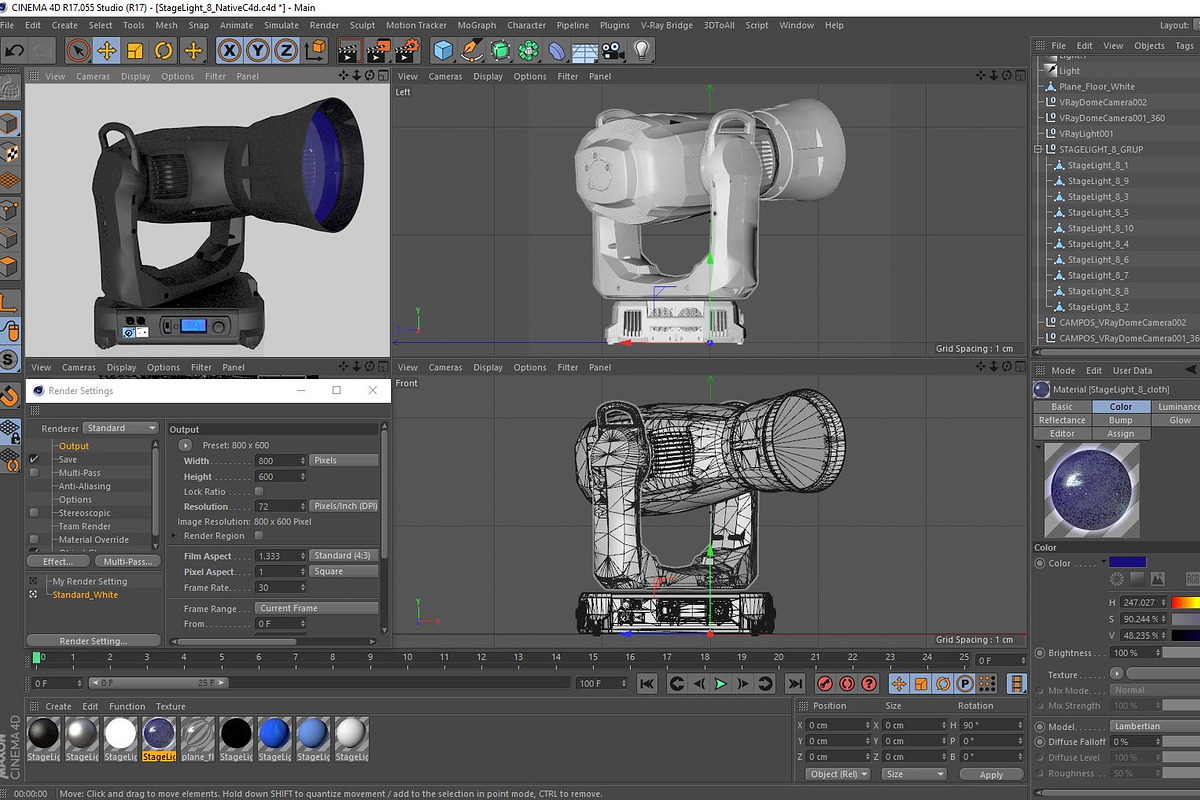Screen dimensions: 1200x800
Task: Go to start of timeline
Action: (x=647, y=684)
